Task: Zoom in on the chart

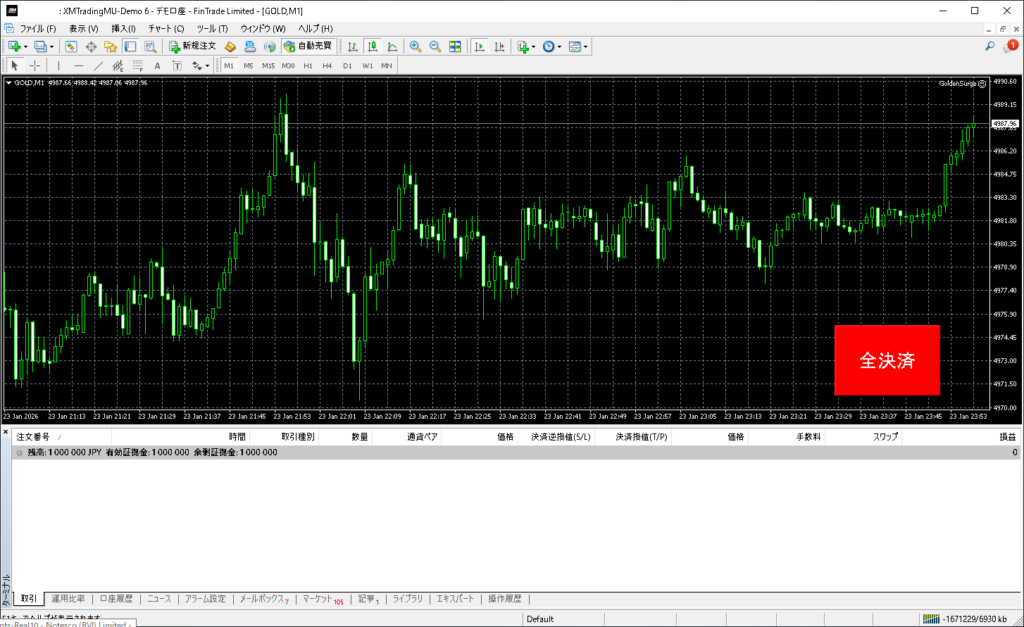Action: point(415,46)
